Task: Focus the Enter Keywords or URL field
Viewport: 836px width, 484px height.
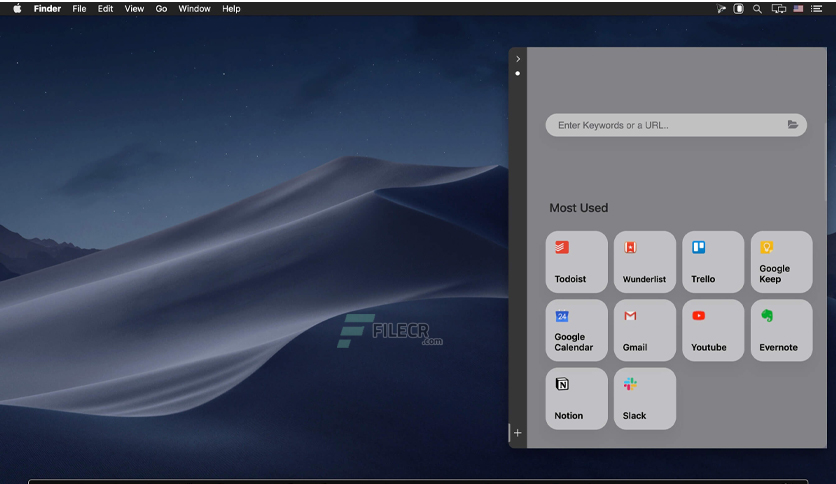Action: (x=676, y=125)
